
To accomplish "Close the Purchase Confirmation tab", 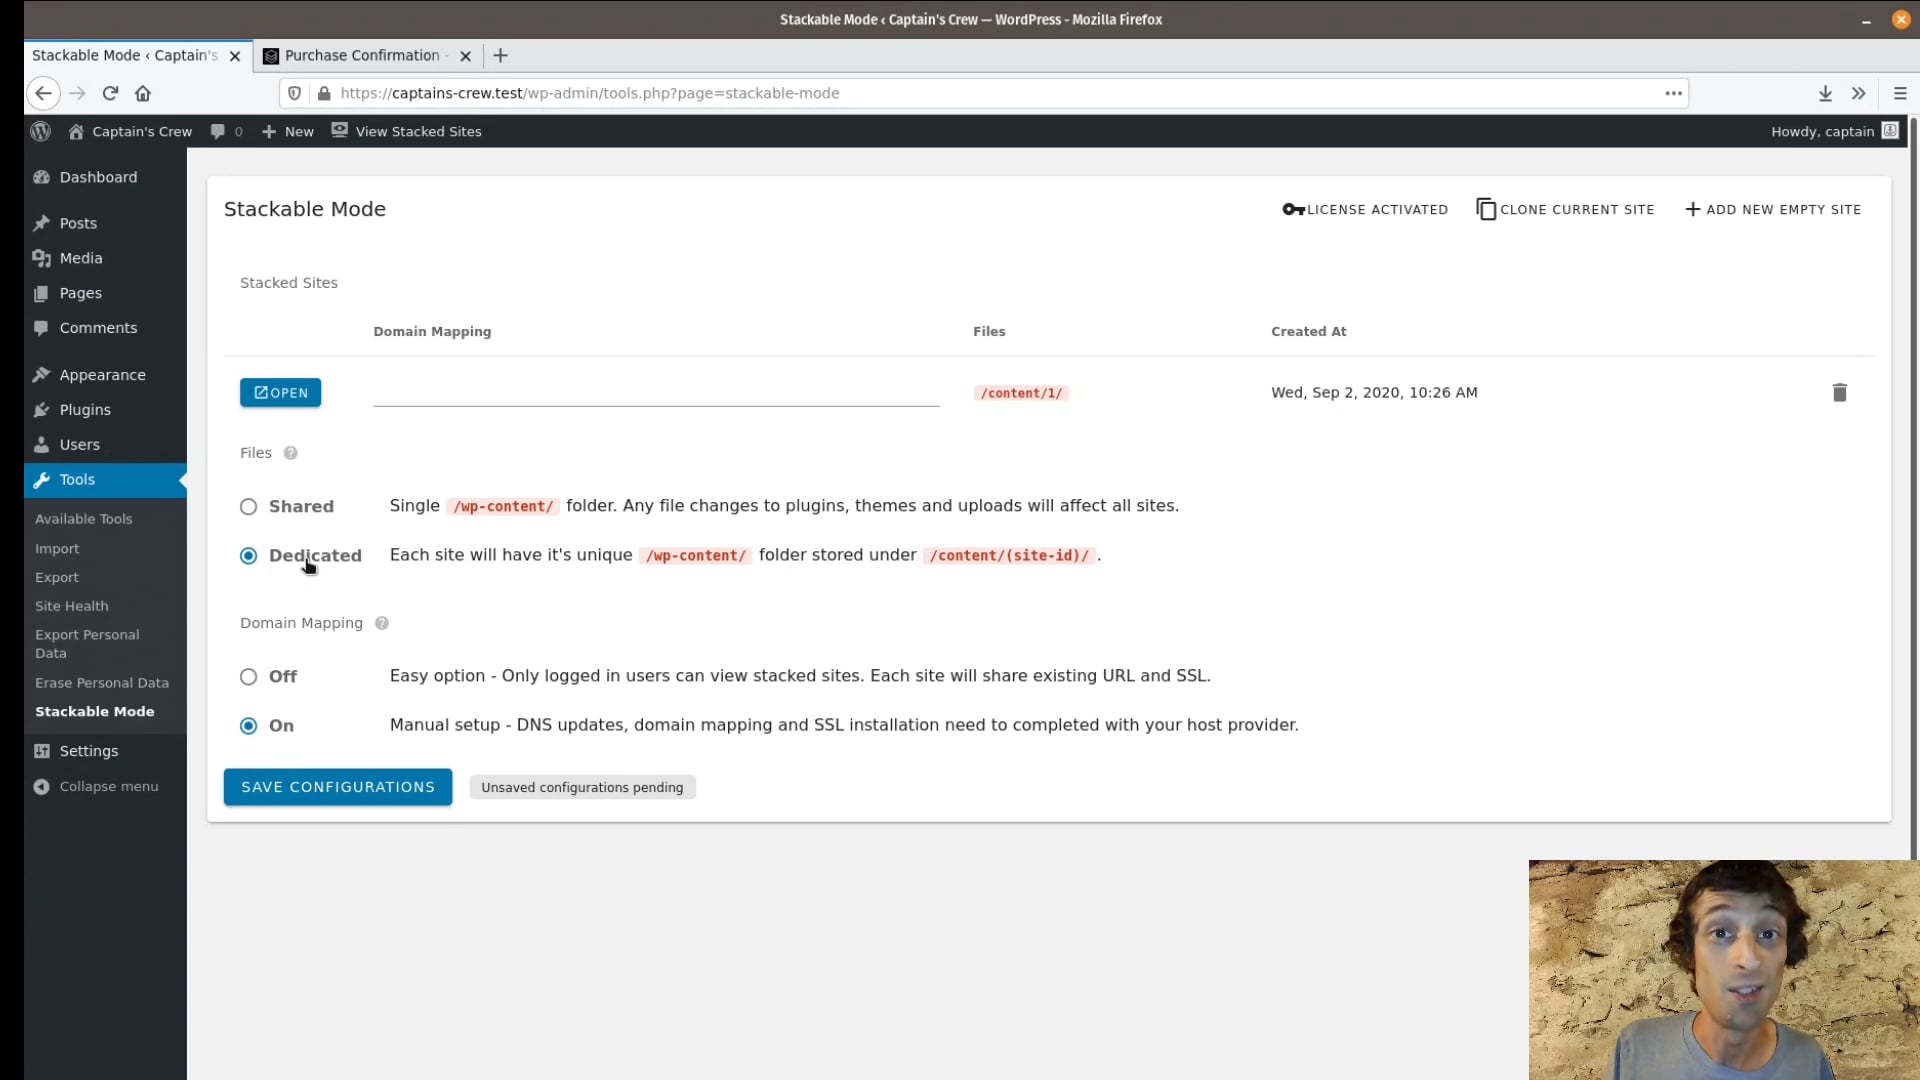I will [465, 56].
